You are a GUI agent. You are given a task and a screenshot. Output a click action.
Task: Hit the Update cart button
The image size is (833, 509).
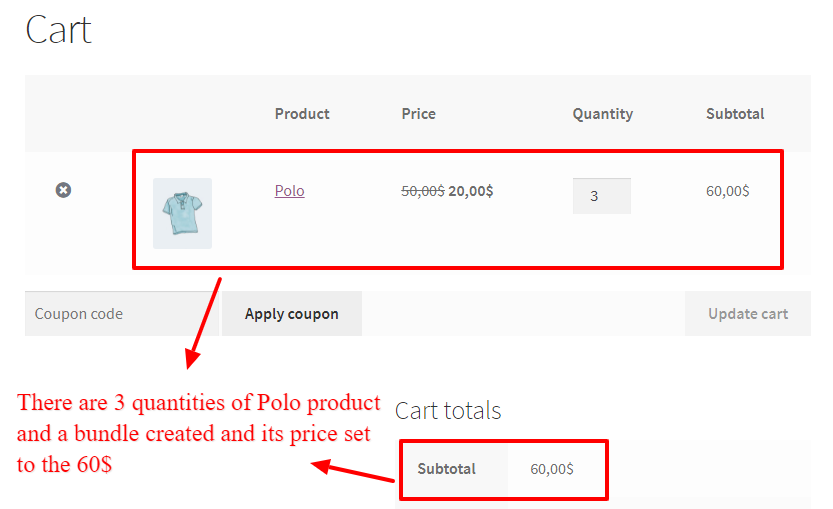pyautogui.click(x=747, y=314)
